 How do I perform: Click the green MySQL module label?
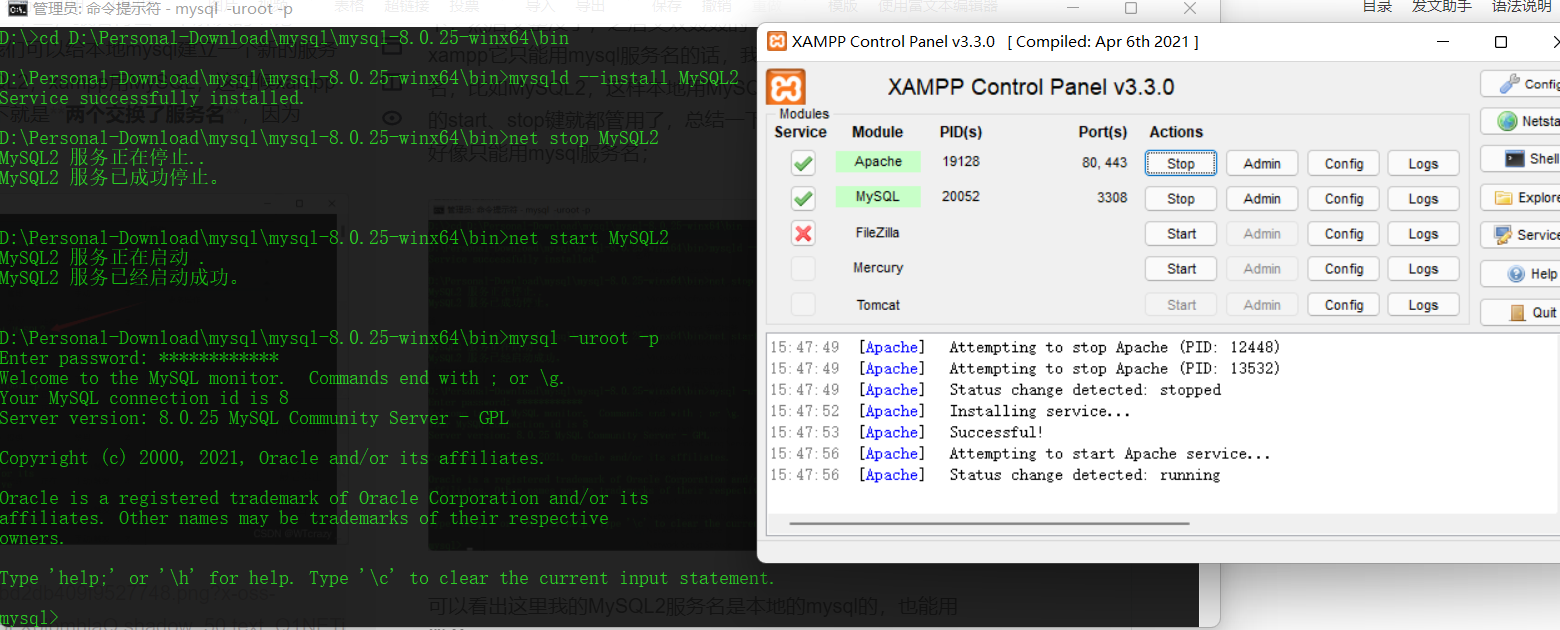click(x=878, y=197)
